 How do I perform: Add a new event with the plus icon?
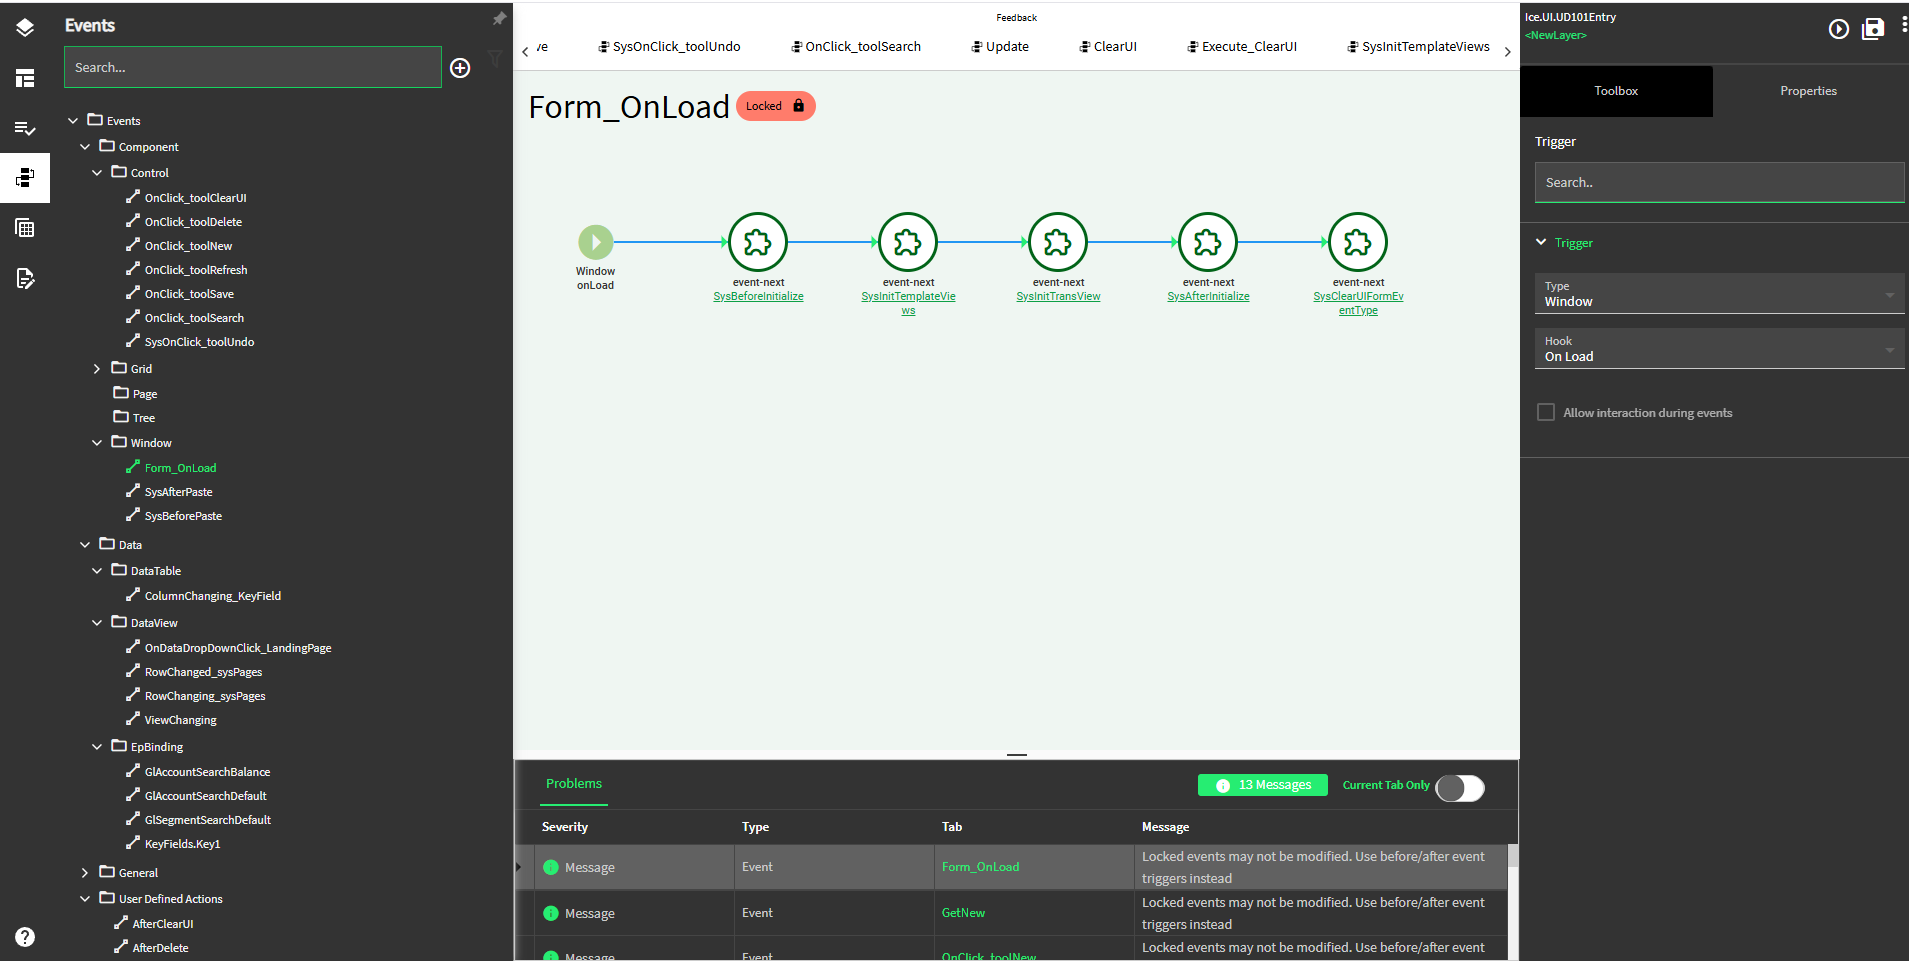click(460, 68)
